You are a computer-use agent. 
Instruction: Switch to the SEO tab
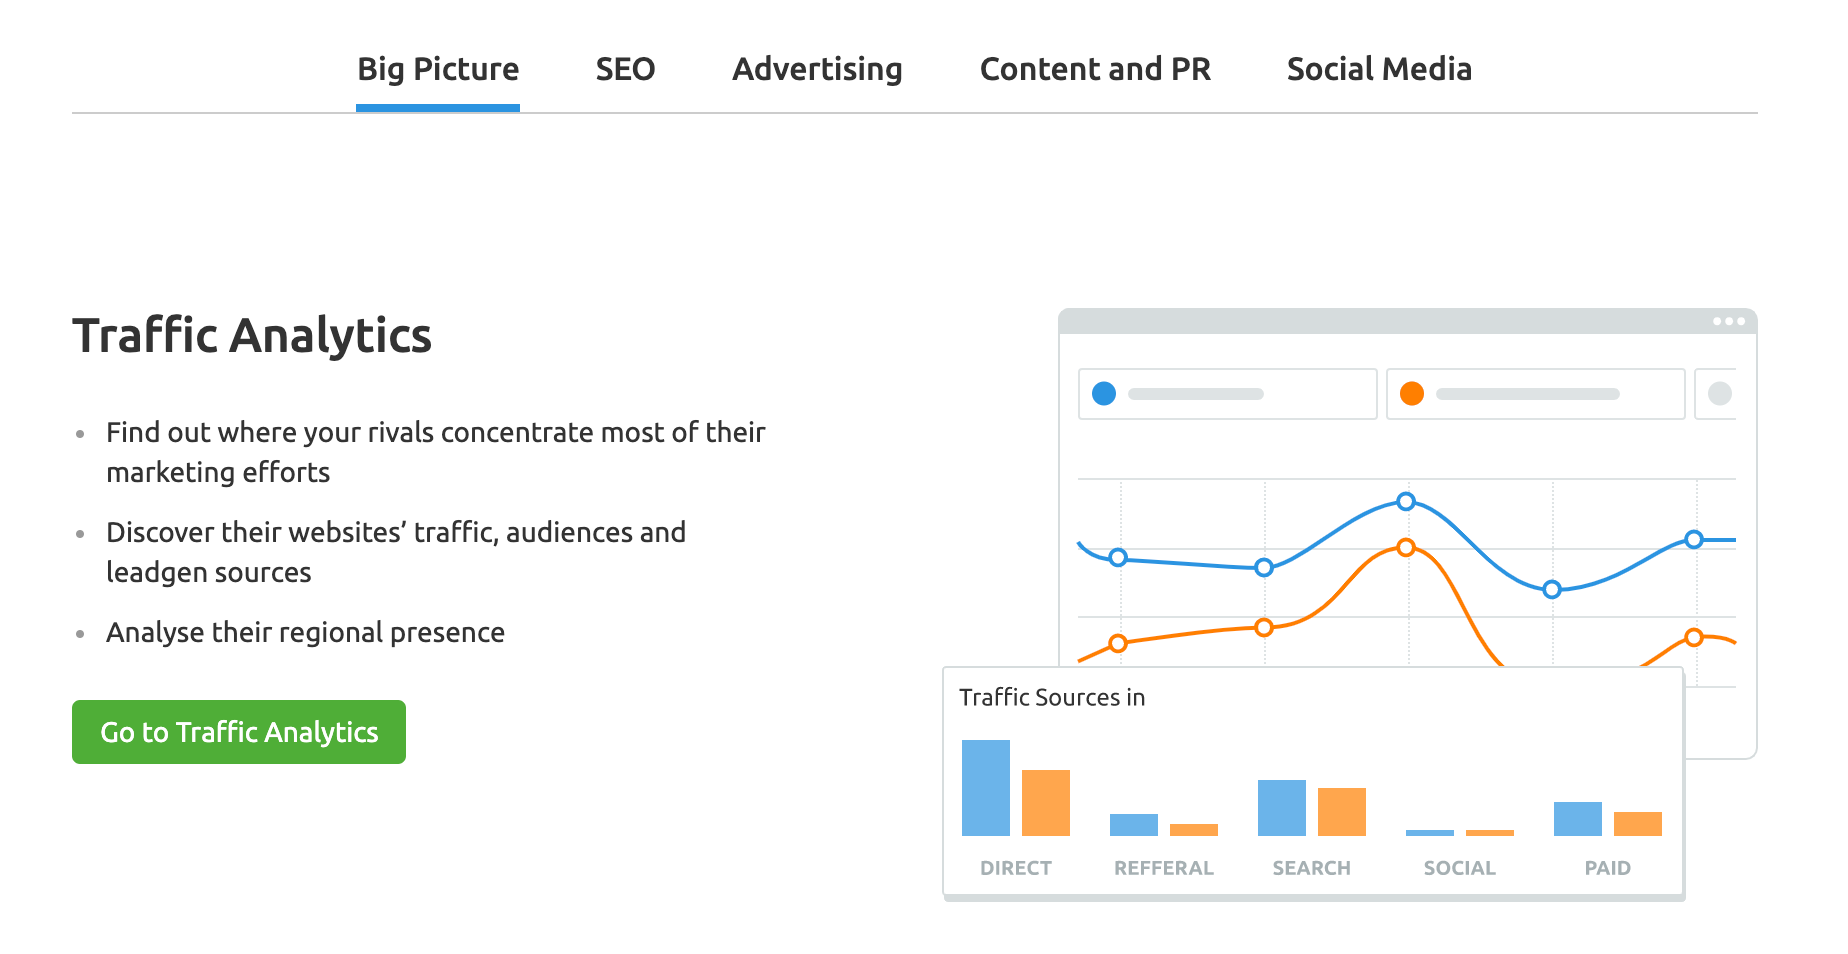click(625, 69)
